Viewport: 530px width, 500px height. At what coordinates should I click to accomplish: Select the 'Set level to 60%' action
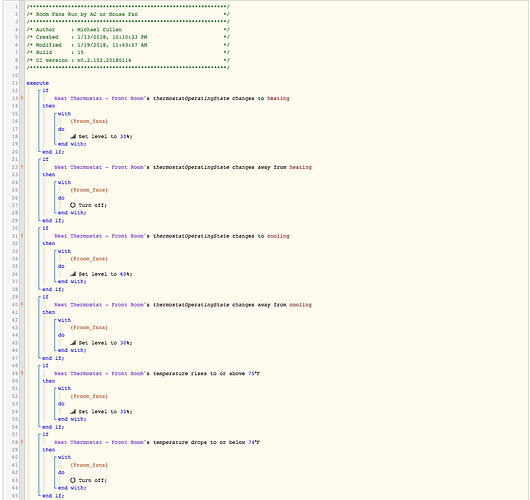coord(105,274)
